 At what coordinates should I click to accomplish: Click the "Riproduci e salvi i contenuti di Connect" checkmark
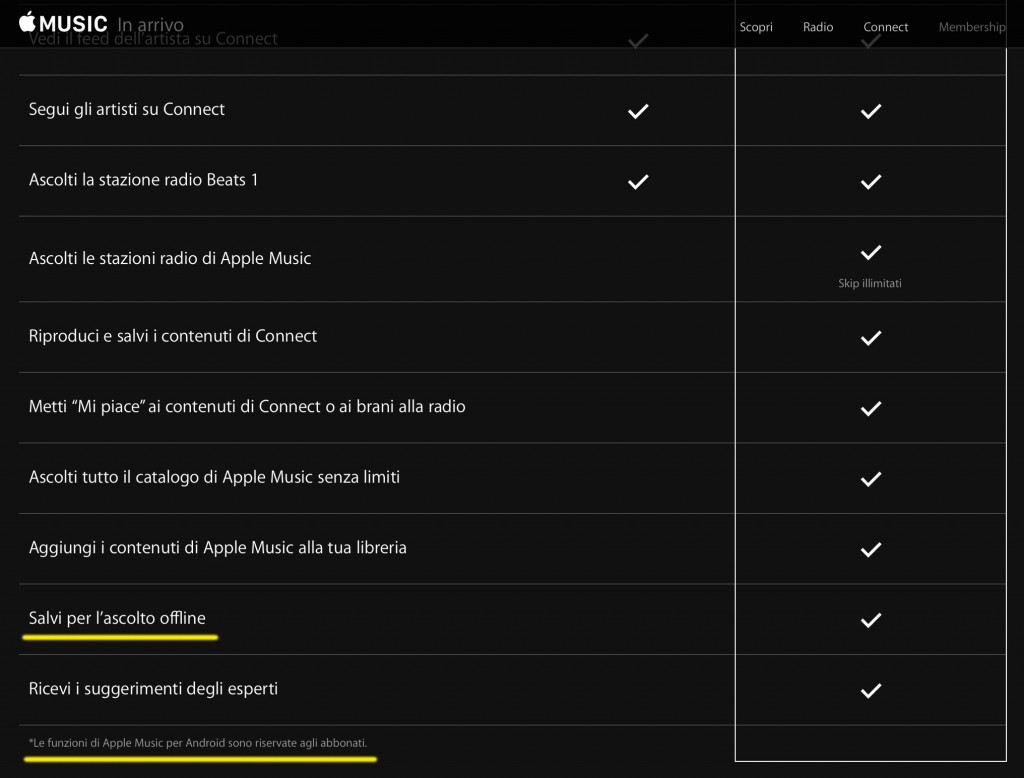870,337
